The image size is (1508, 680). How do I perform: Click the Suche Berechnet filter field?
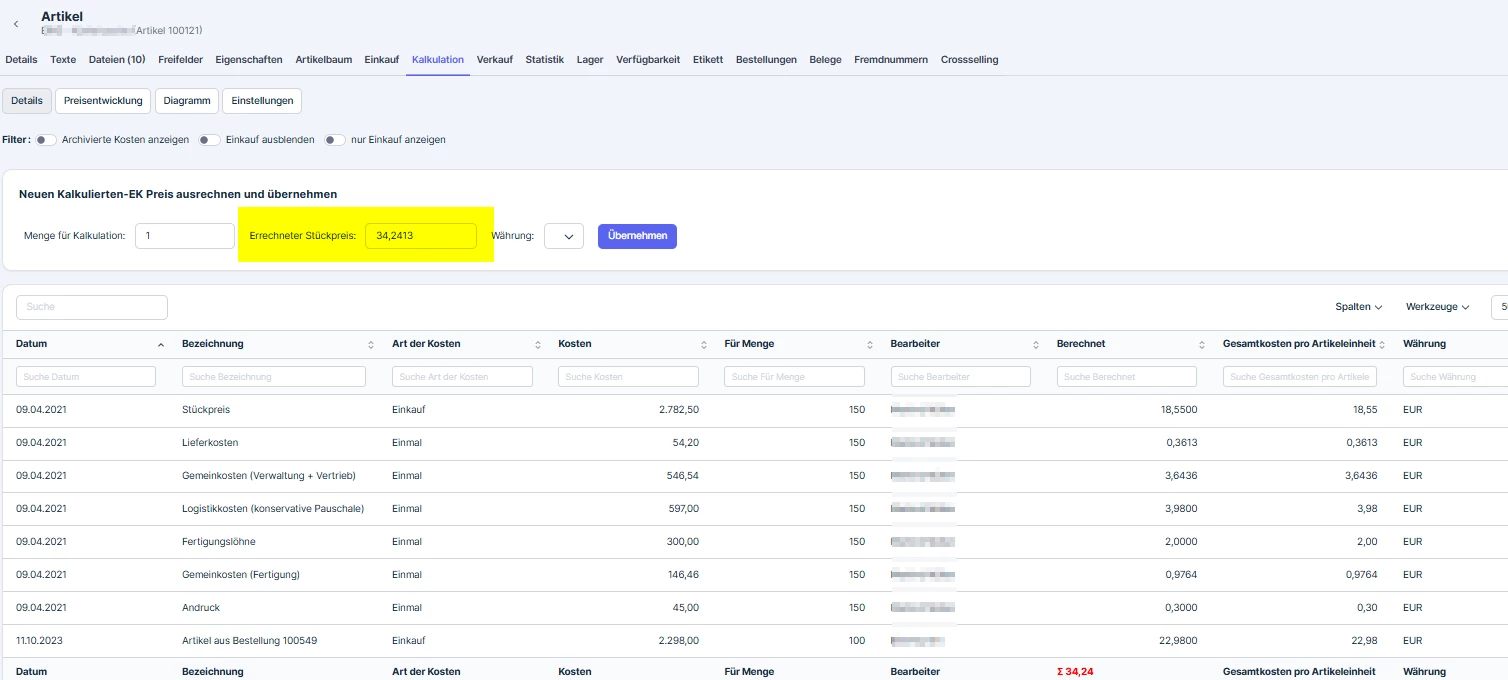1126,376
